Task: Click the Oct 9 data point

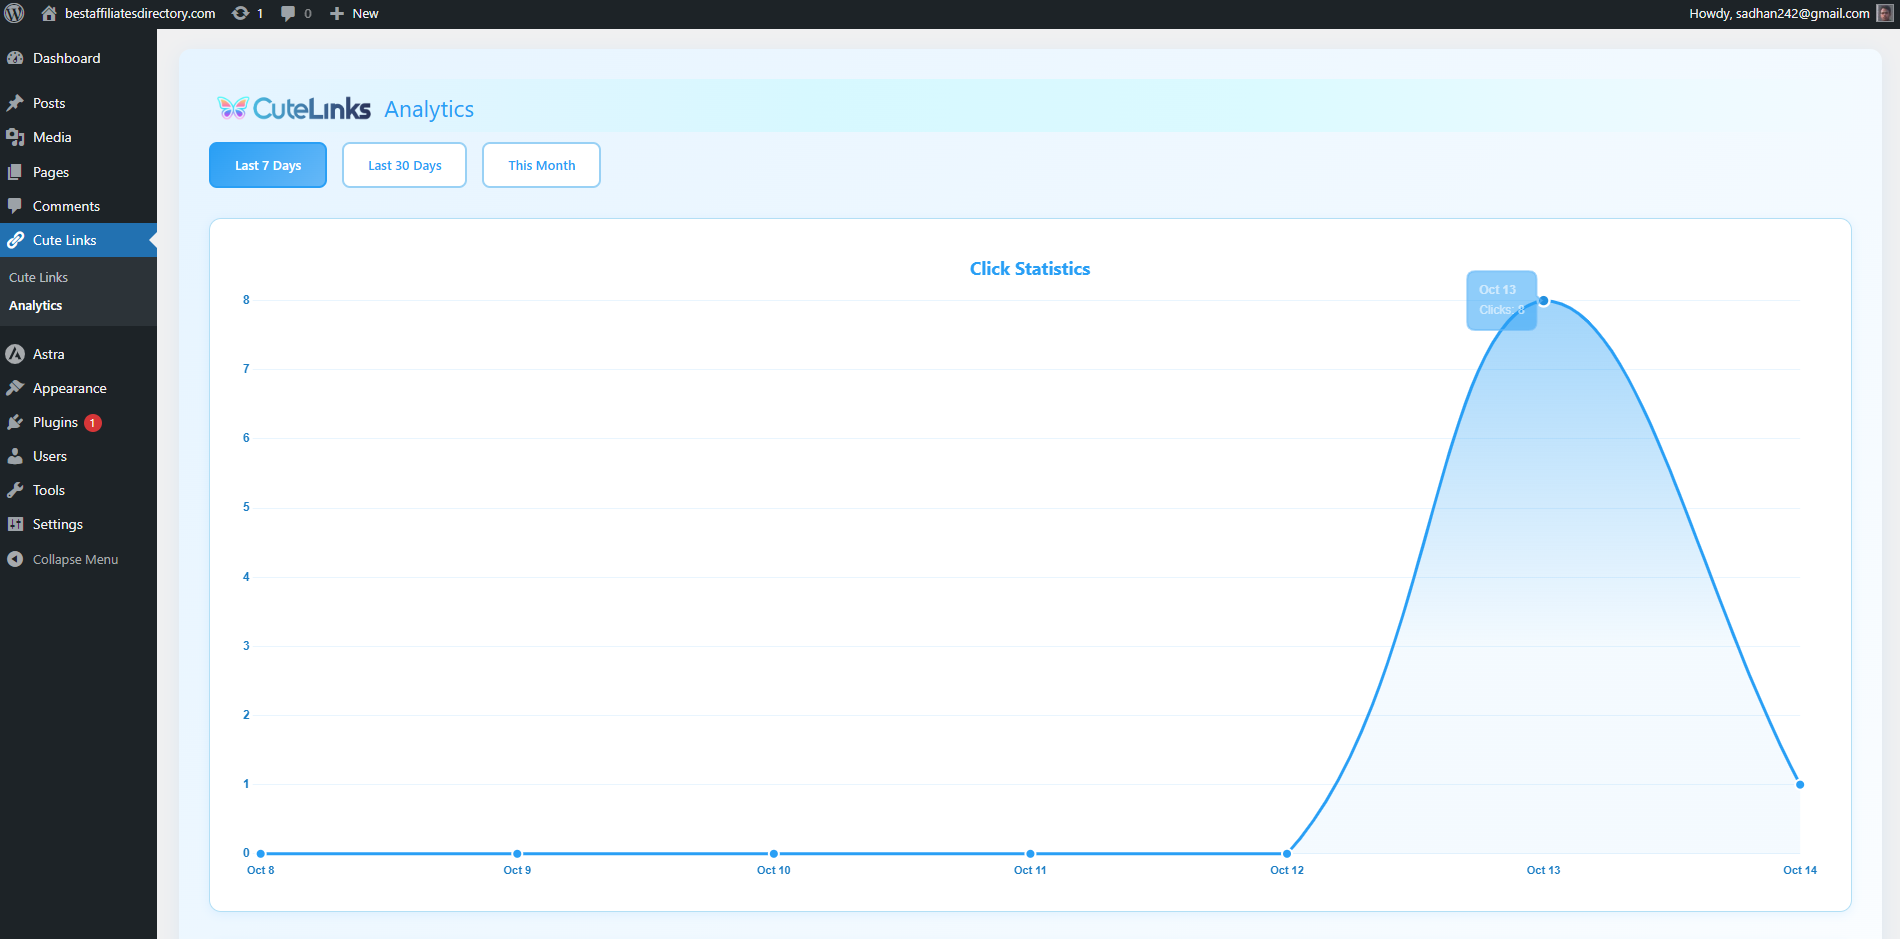Action: [x=517, y=853]
